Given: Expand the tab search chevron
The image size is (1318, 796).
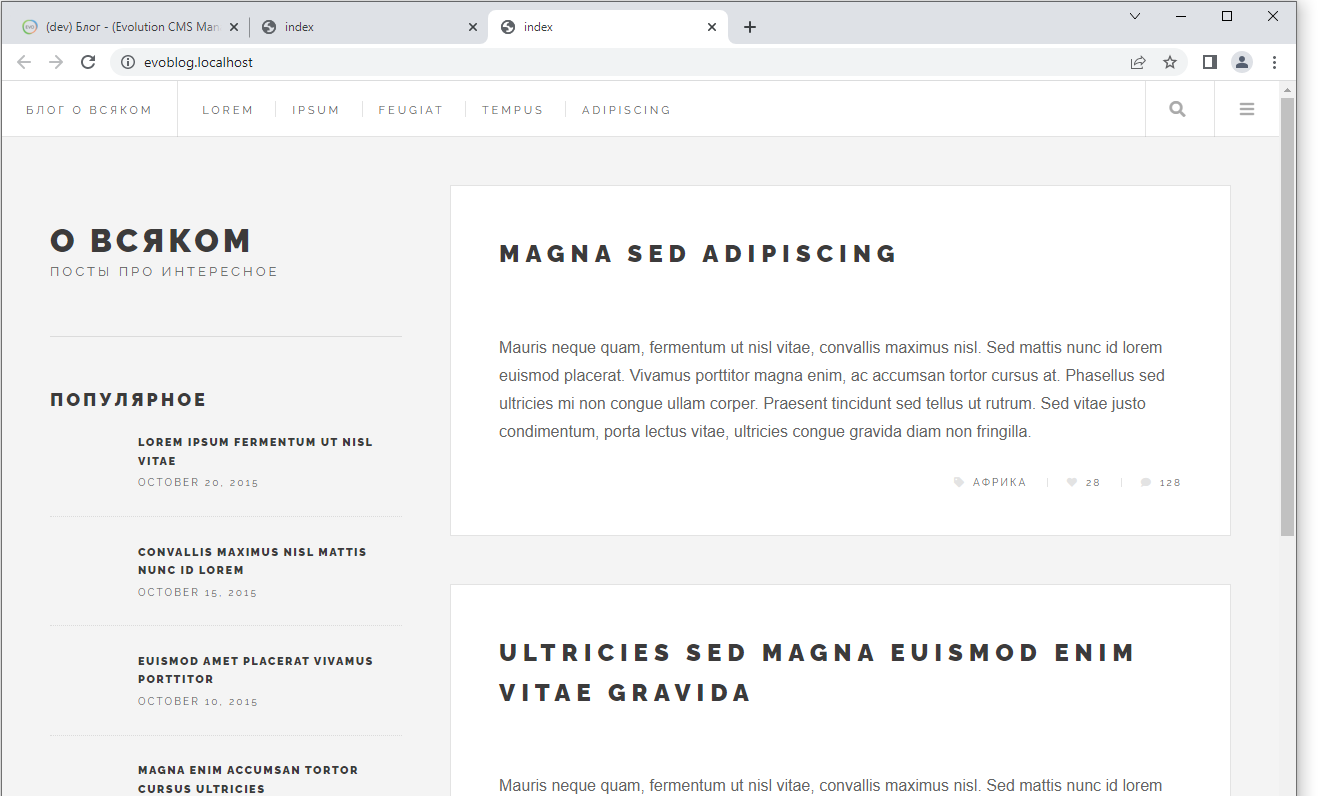Looking at the screenshot, I should coord(1135,16).
